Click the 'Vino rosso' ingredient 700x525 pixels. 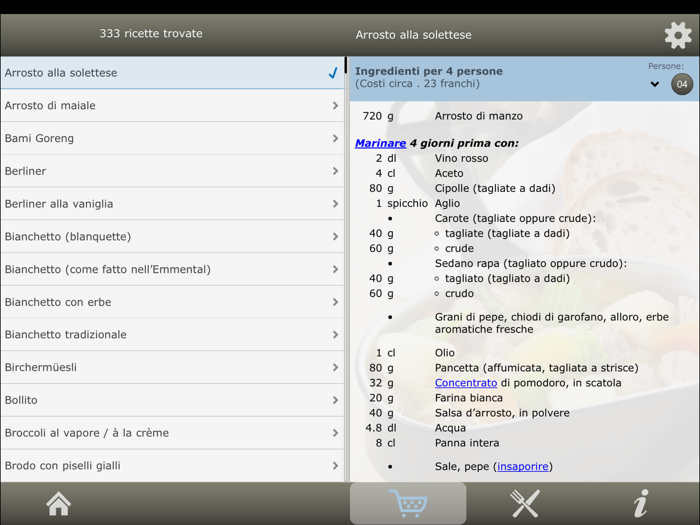coord(461,158)
